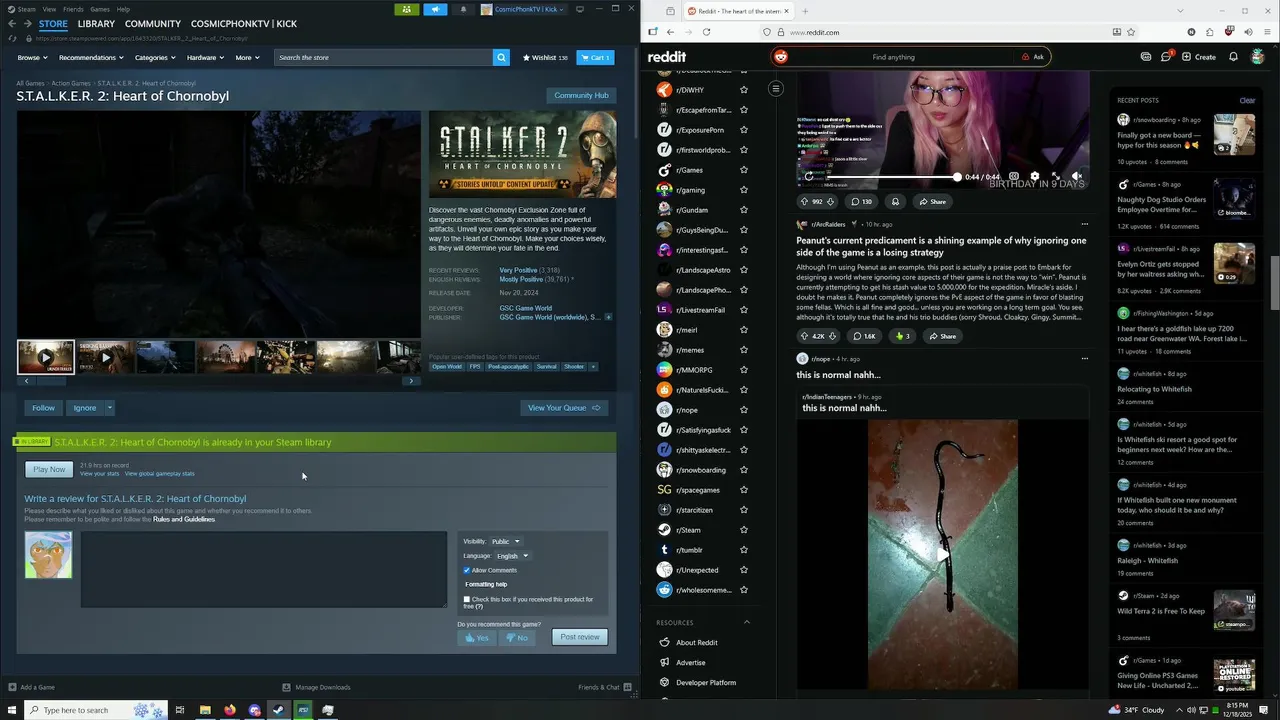This screenshot has width=1280, height=720.
Task: Open File Explorer from taskbar
Action: click(x=205, y=710)
